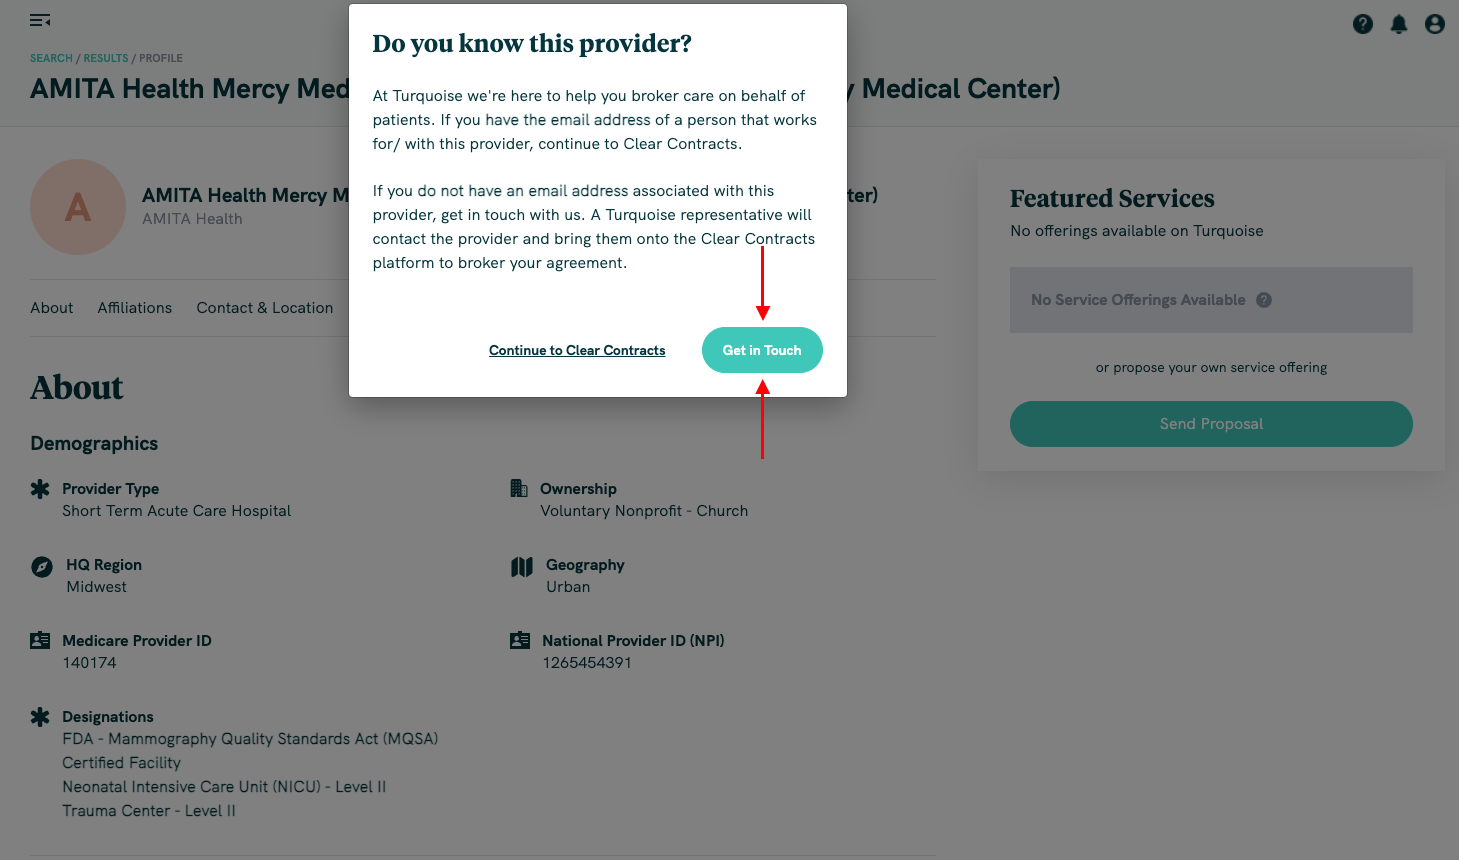Click the AMITA provider avatar circle

tap(78, 207)
